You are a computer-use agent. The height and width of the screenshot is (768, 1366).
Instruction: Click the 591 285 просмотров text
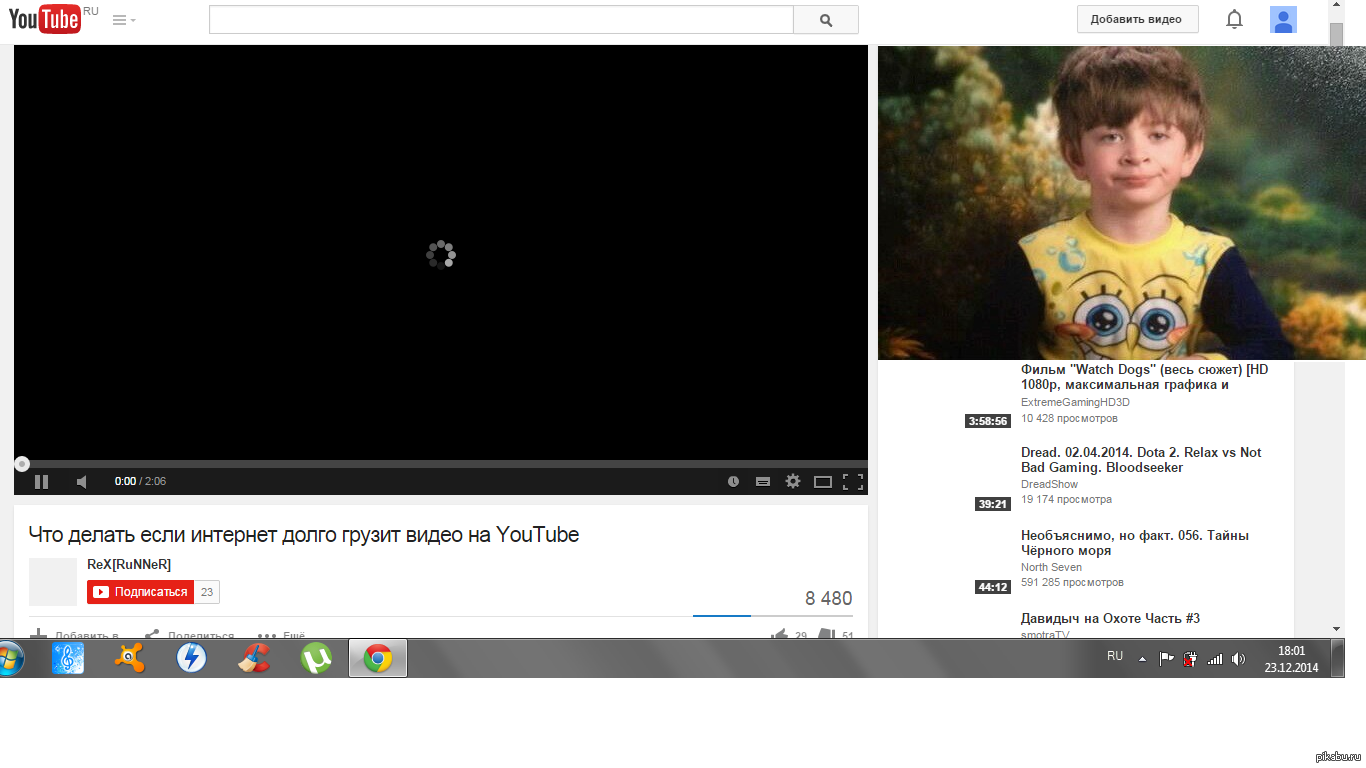tap(1072, 582)
